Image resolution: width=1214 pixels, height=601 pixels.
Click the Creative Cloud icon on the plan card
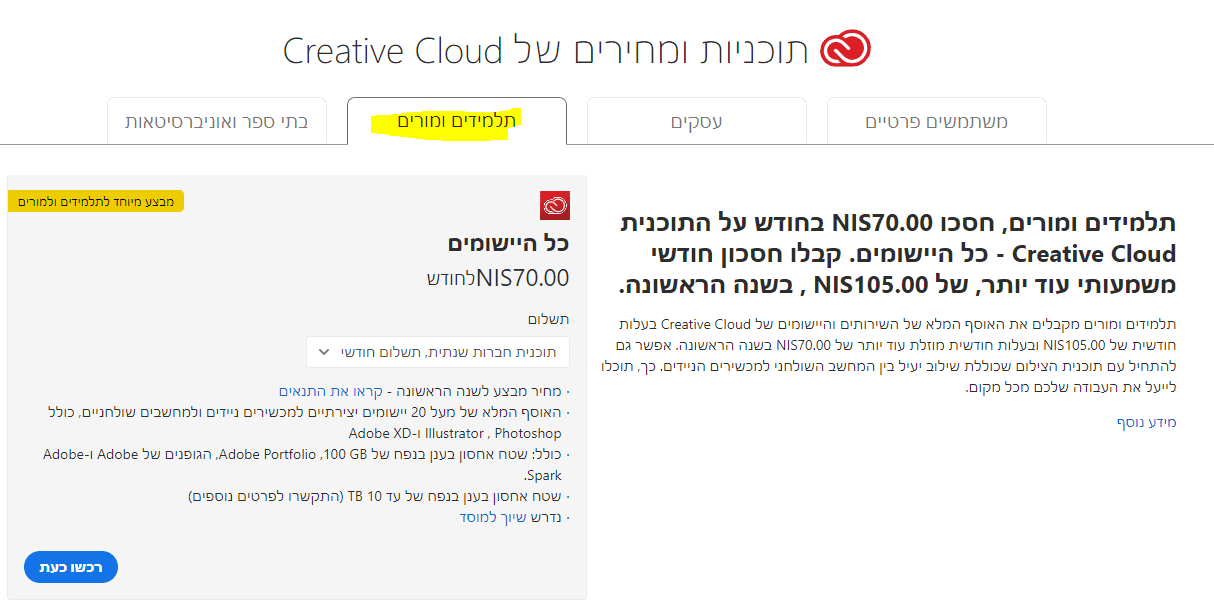(x=554, y=205)
